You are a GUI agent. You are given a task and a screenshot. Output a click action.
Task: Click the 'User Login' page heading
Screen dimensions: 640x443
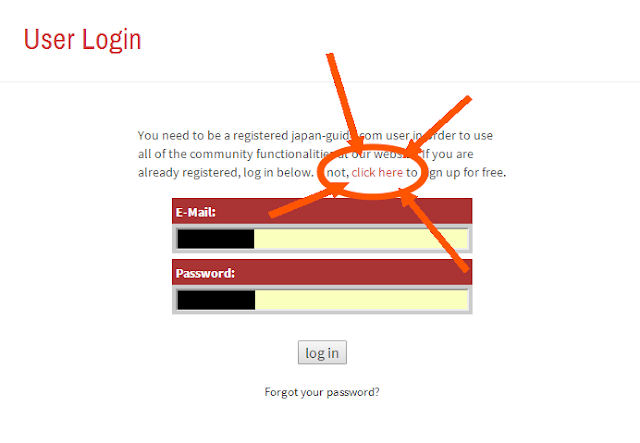point(82,40)
